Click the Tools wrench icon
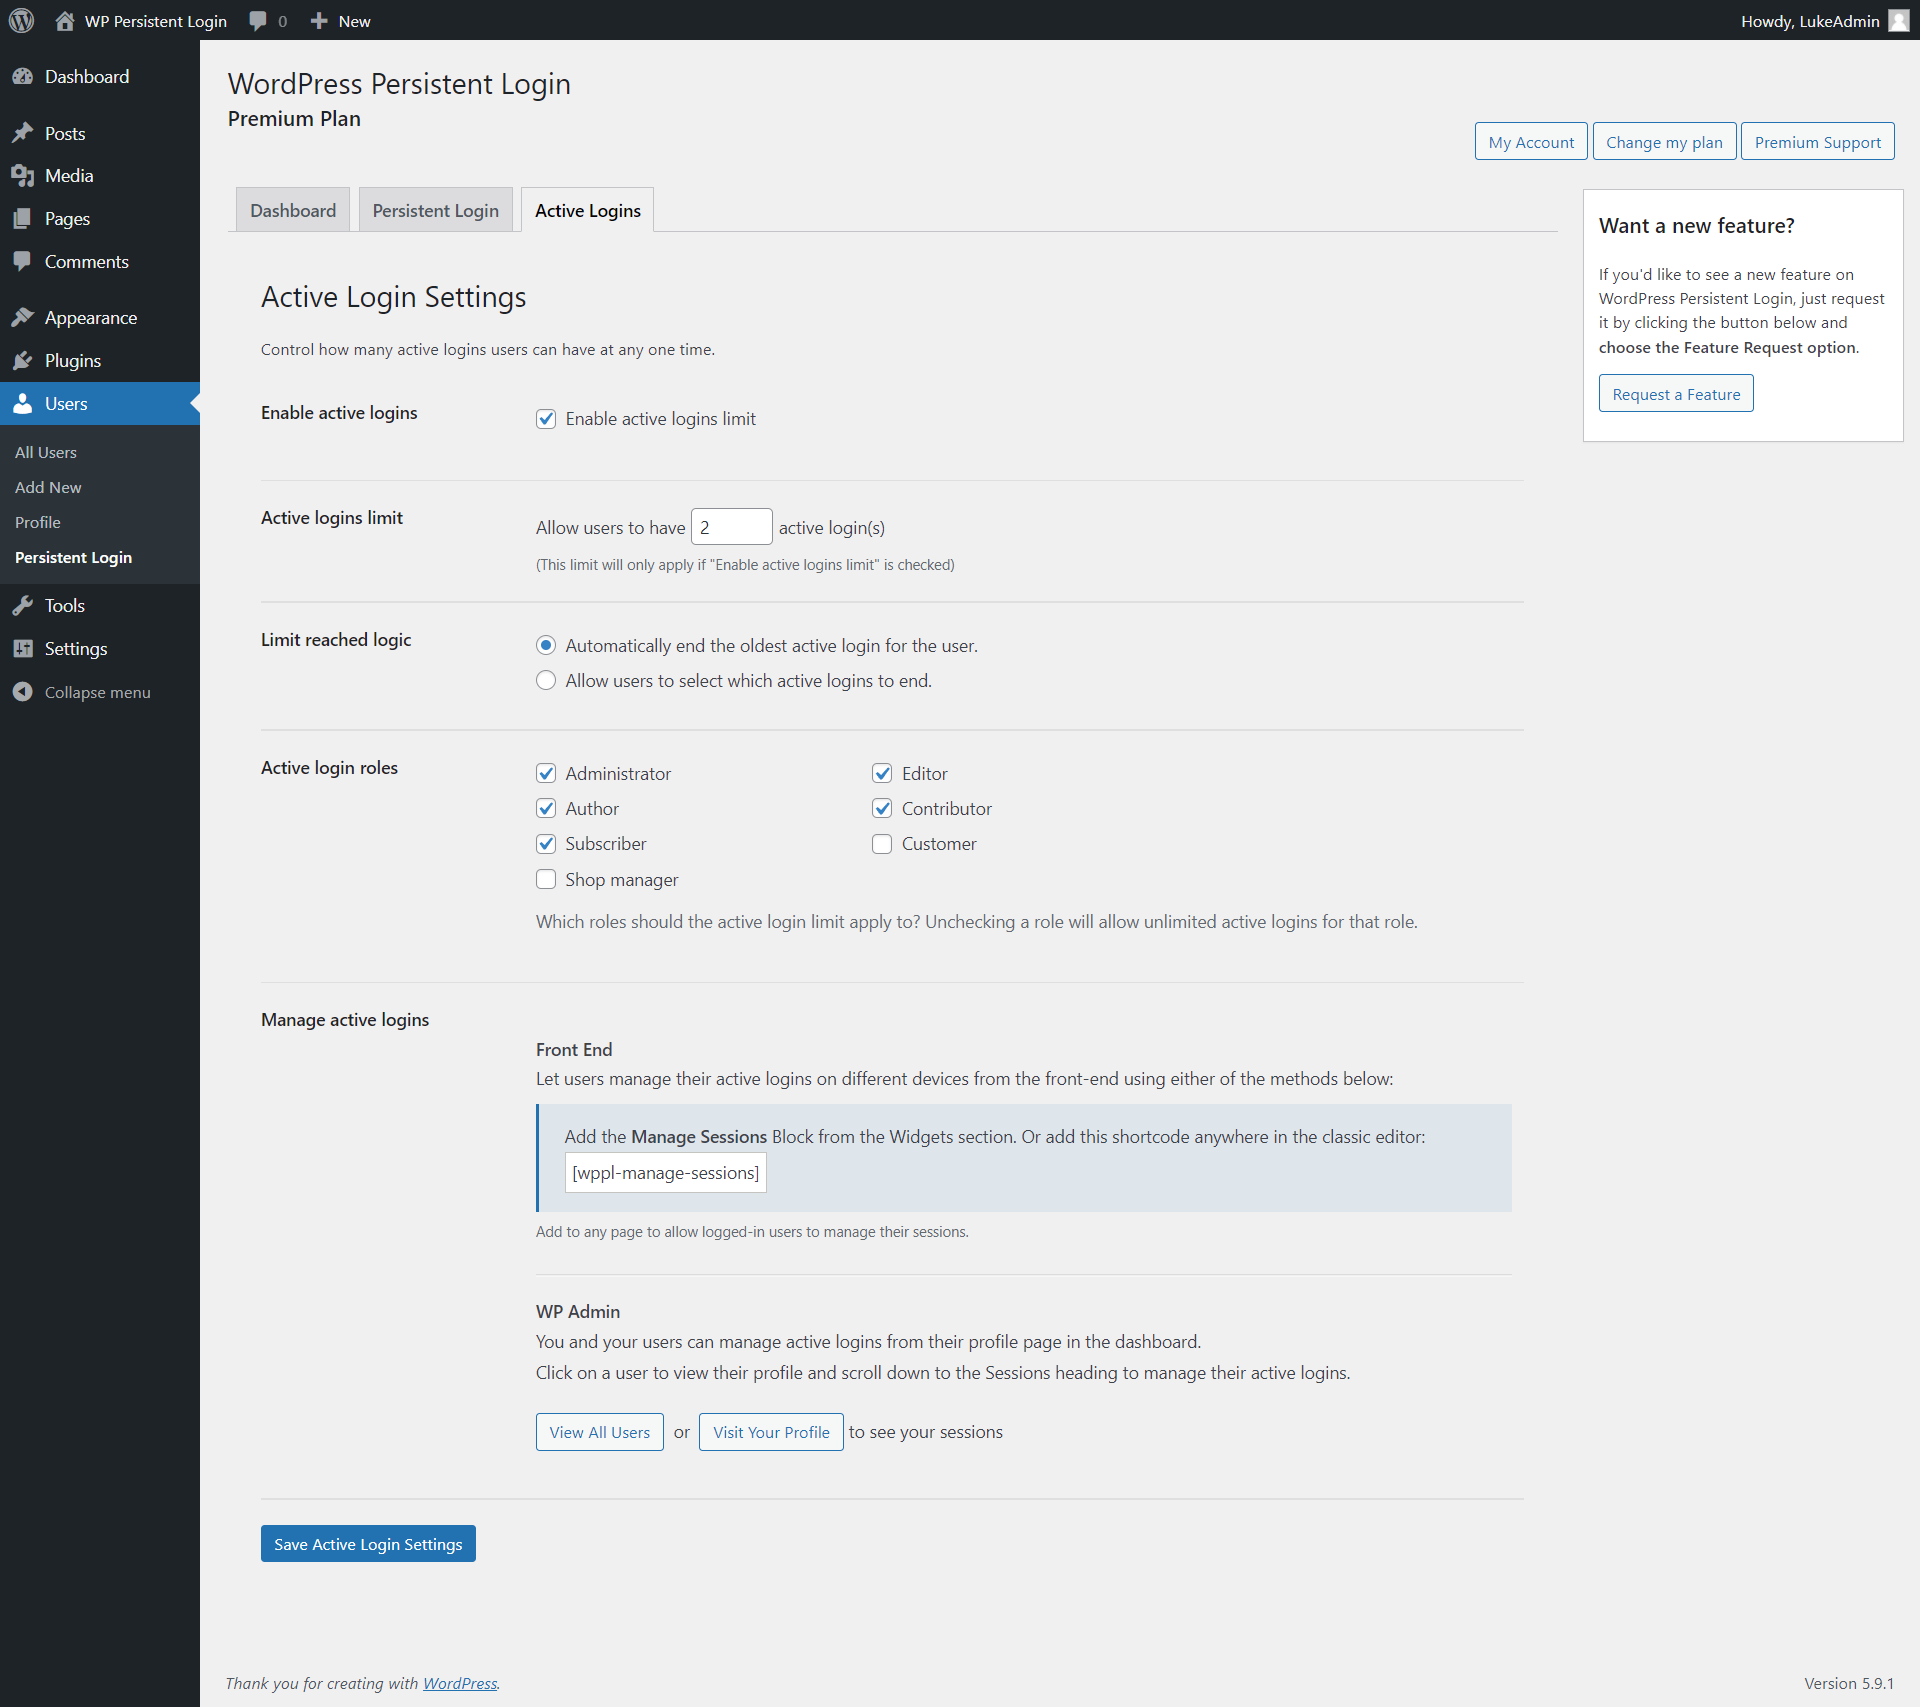 click(22, 606)
